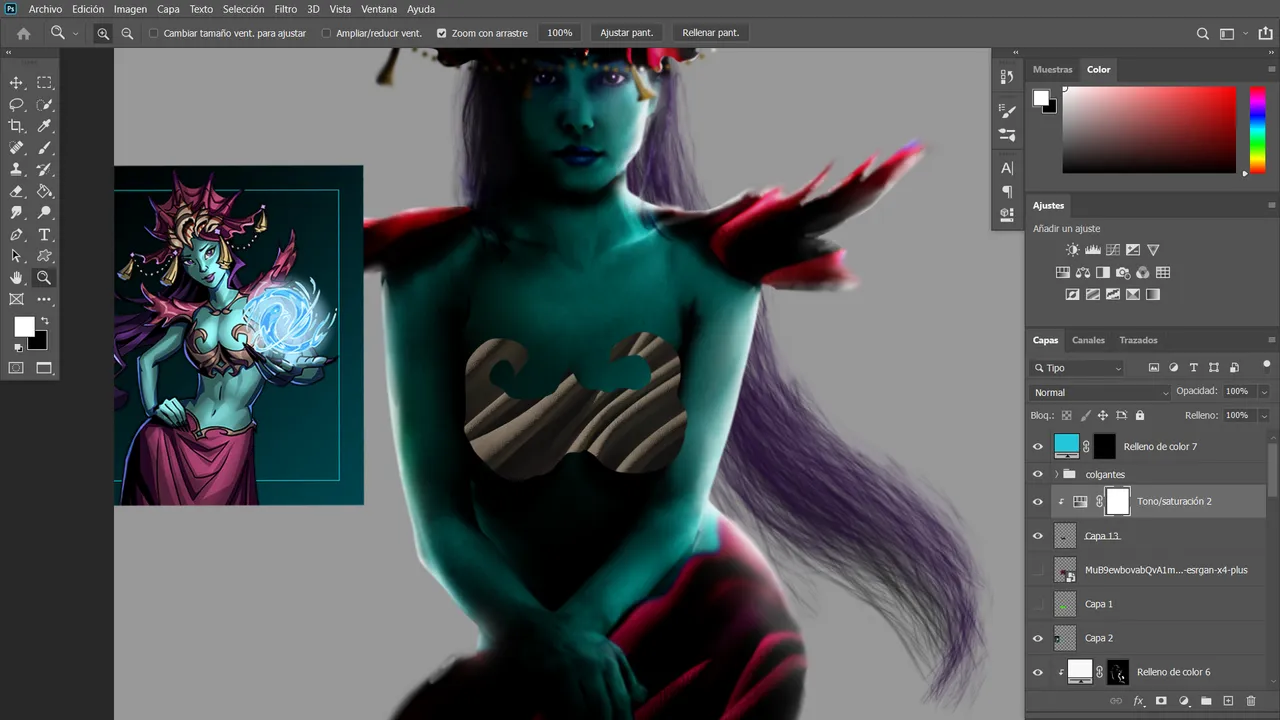Pick the Eyedropper tool
The image size is (1280, 720).
tap(44, 126)
